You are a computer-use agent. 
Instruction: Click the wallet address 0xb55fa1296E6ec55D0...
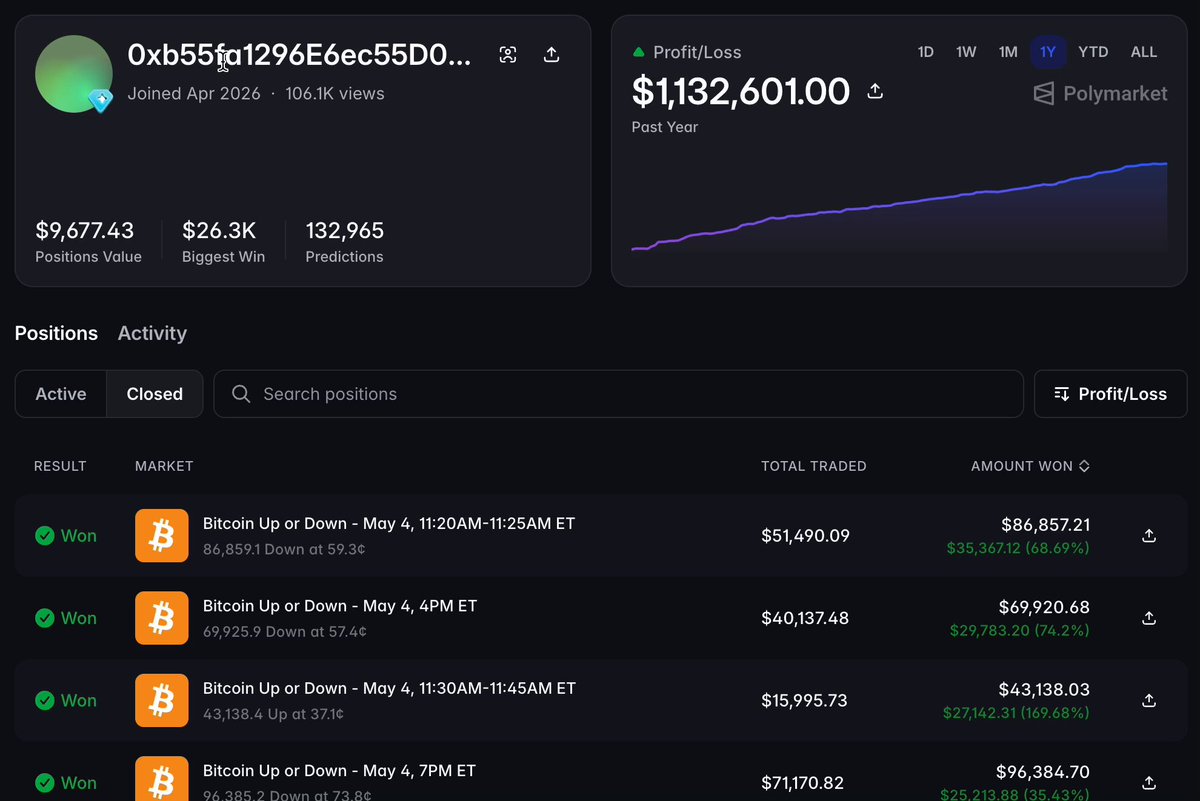pos(299,55)
